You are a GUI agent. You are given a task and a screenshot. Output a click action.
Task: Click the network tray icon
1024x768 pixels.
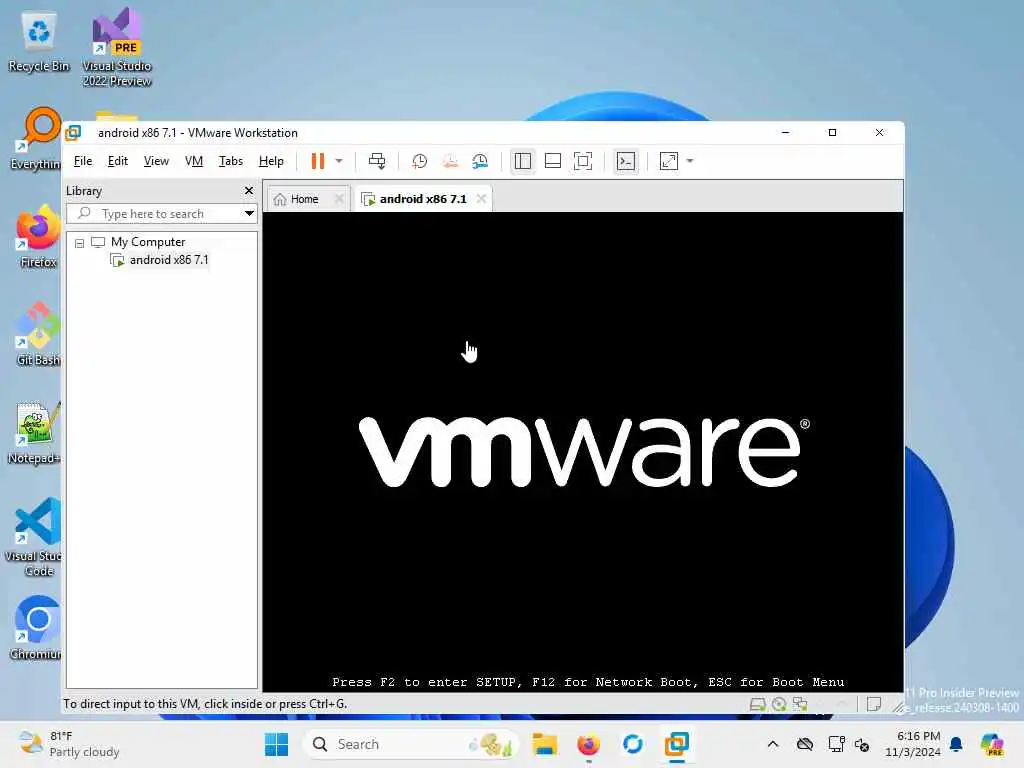836,744
